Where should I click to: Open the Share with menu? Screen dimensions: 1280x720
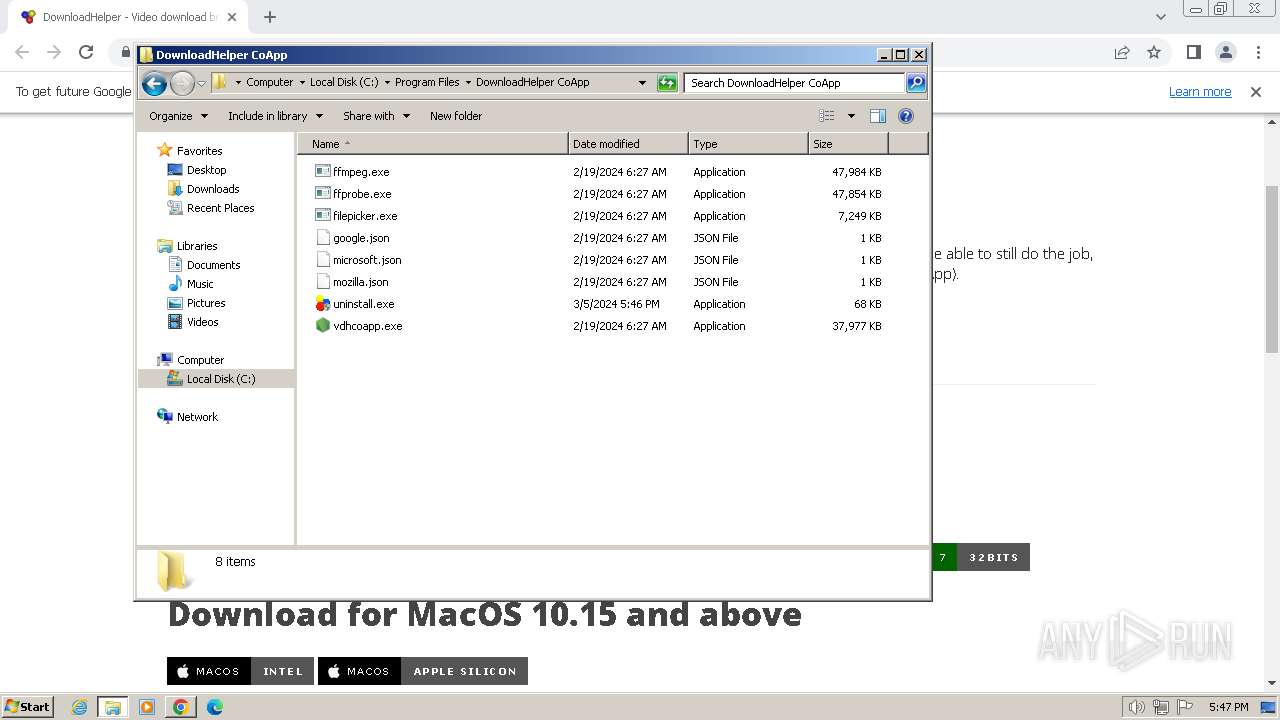coord(376,116)
